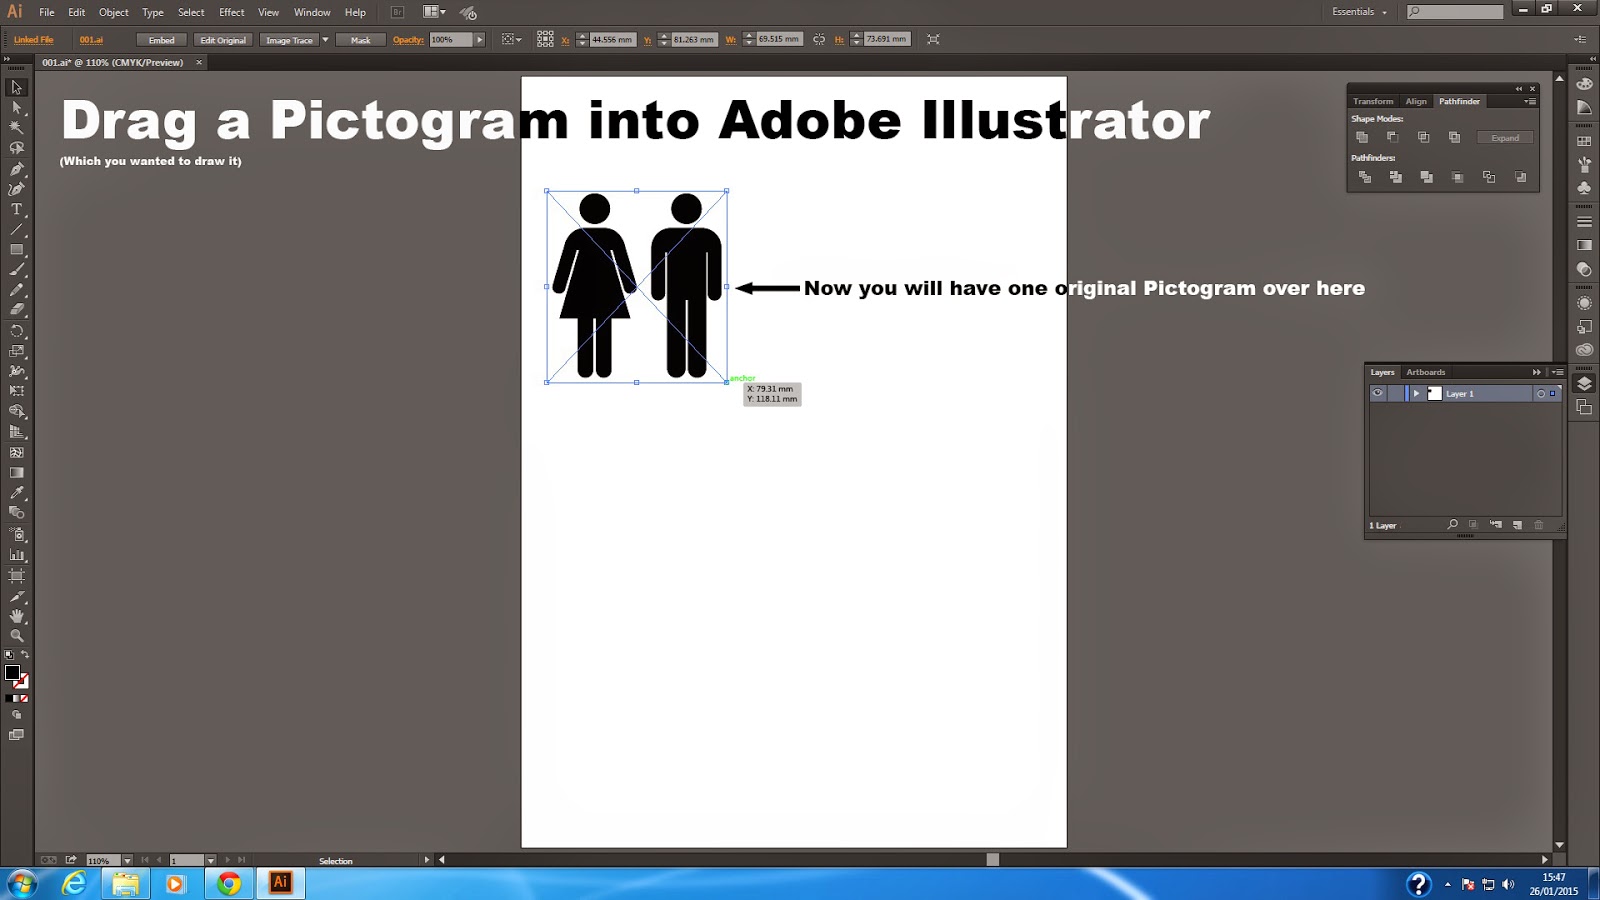Open the Arrange Documents dropdown
The width and height of the screenshot is (1600, 900).
pyautogui.click(x=434, y=12)
